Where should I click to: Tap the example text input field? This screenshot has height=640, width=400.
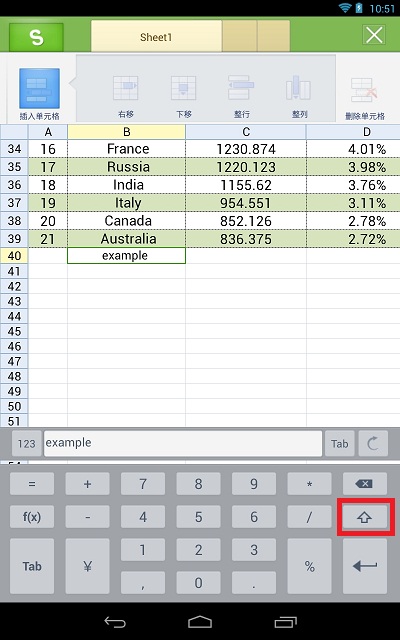(183, 444)
